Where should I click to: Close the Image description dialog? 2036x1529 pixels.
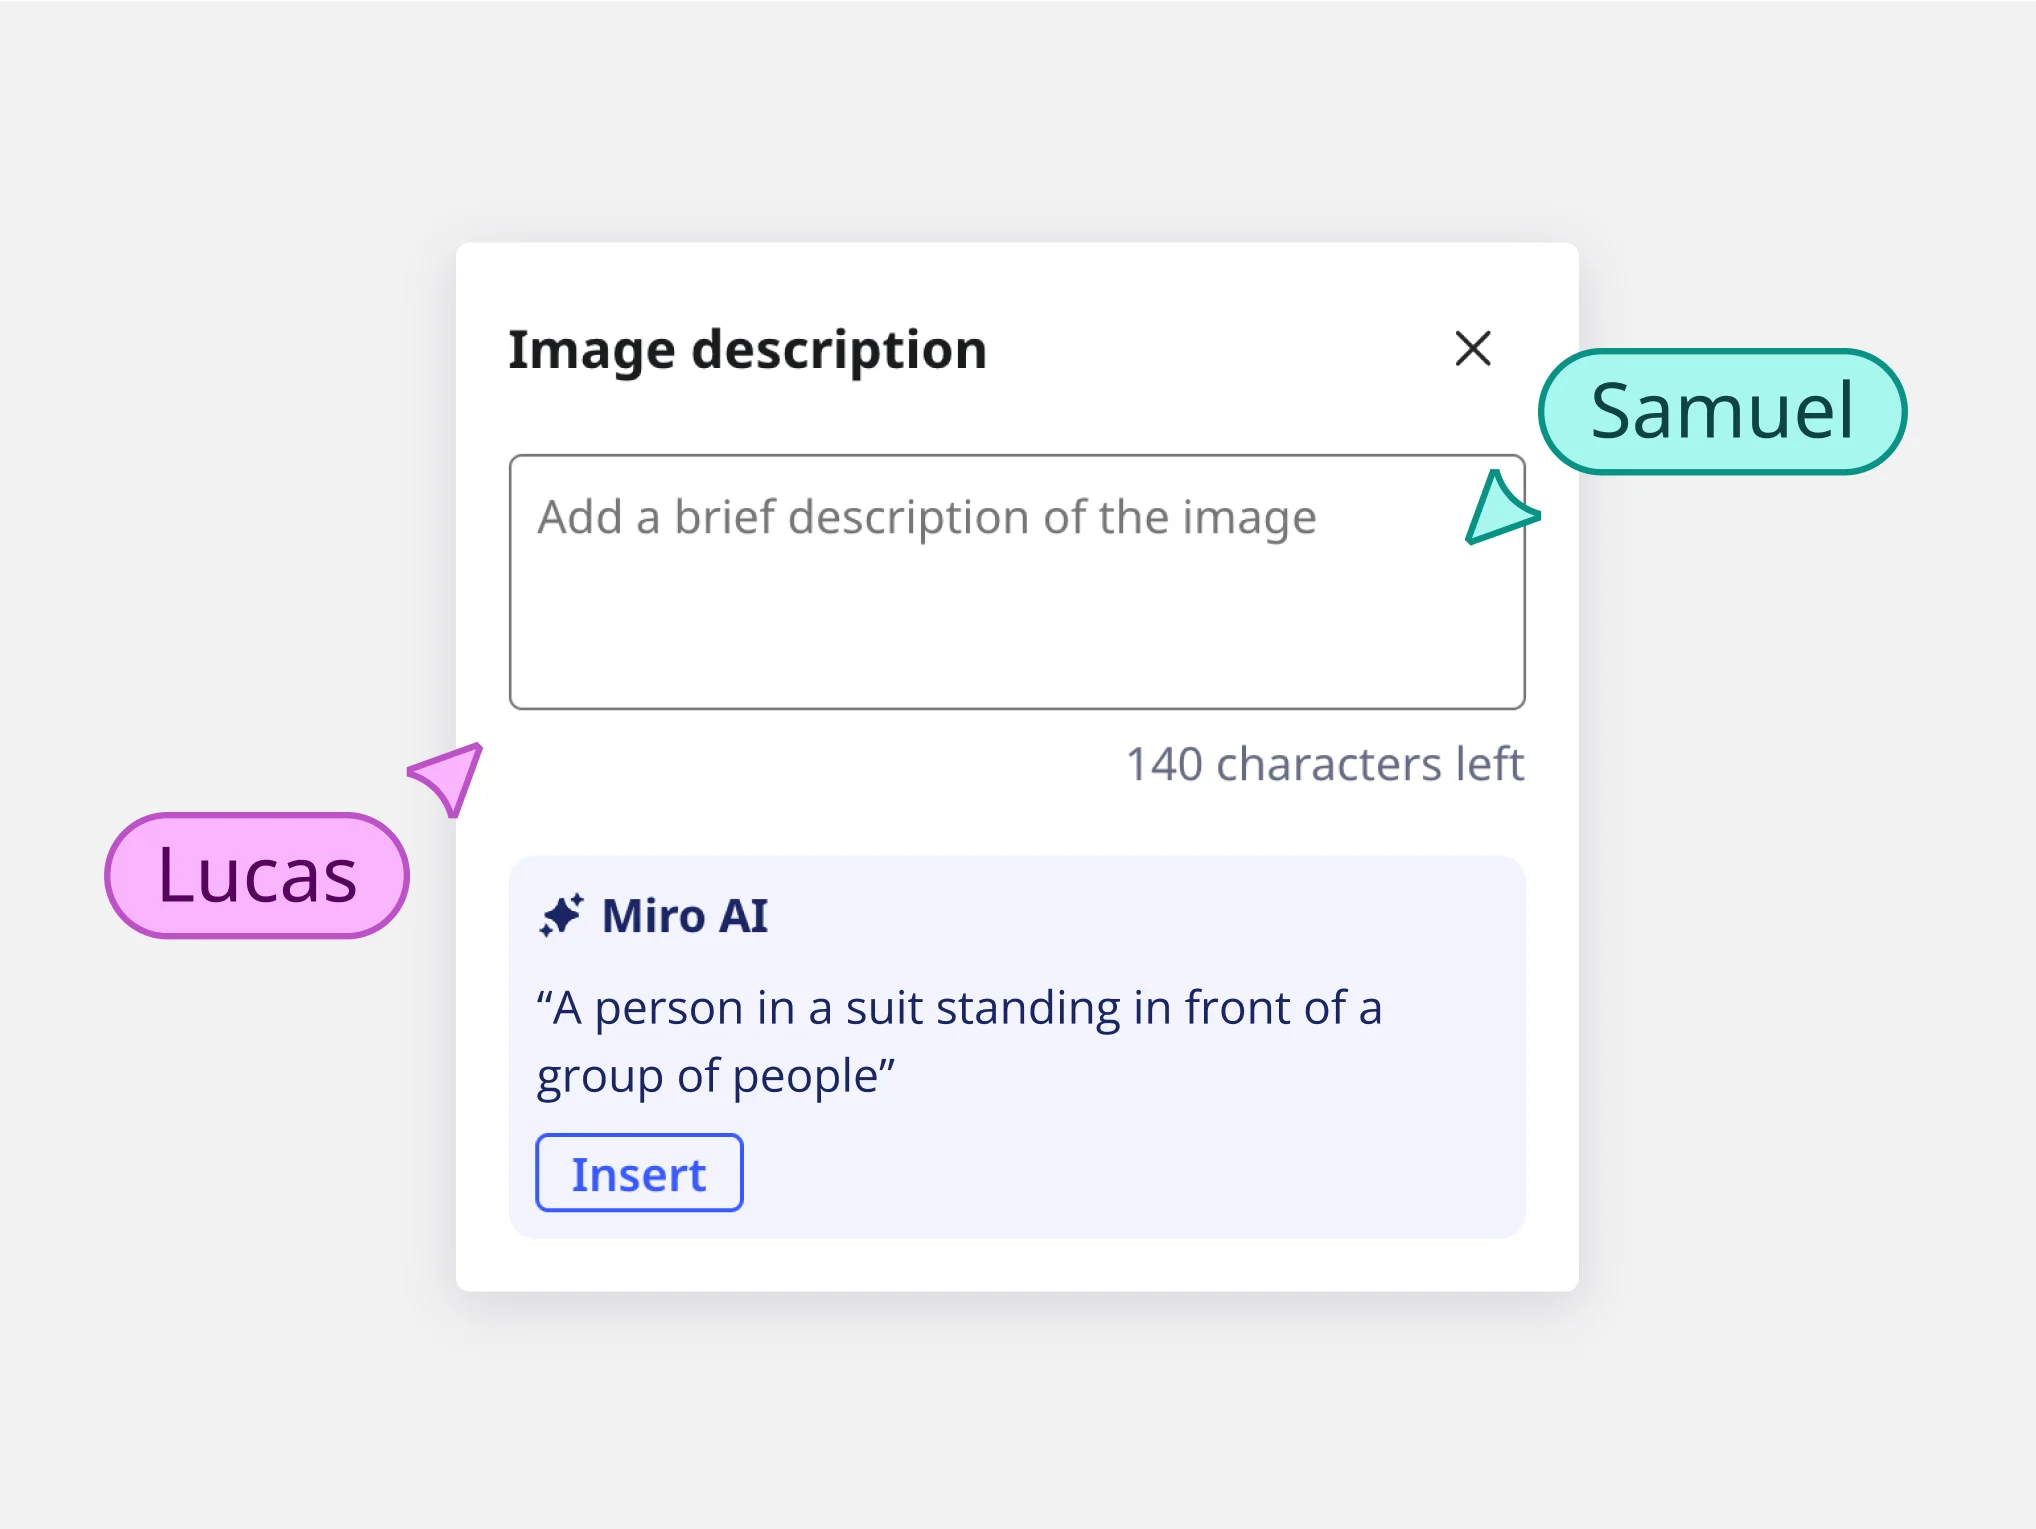point(1472,349)
